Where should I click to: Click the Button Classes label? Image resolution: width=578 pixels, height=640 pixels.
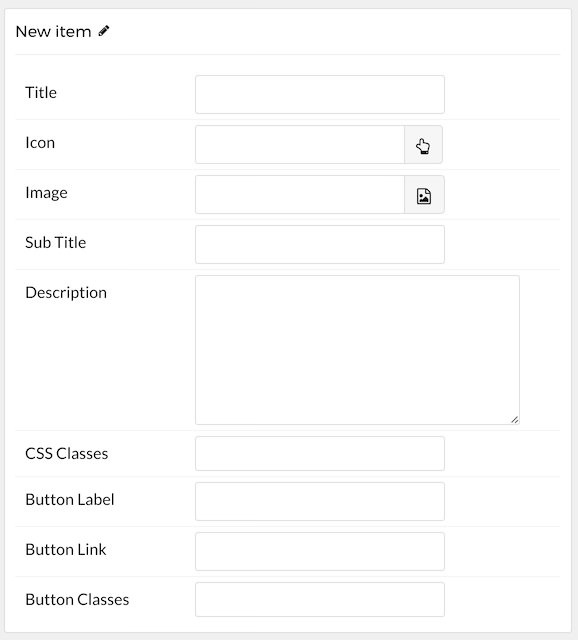coord(77,600)
